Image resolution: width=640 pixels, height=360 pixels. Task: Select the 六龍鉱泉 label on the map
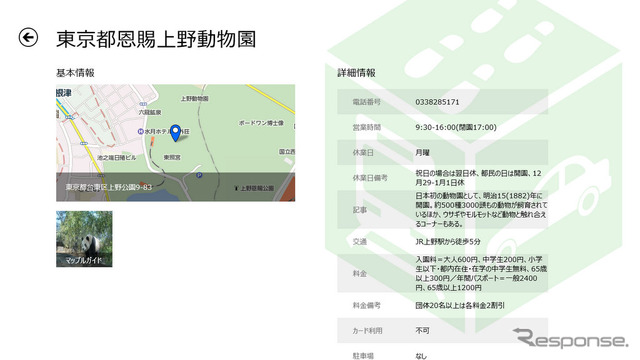pos(150,112)
